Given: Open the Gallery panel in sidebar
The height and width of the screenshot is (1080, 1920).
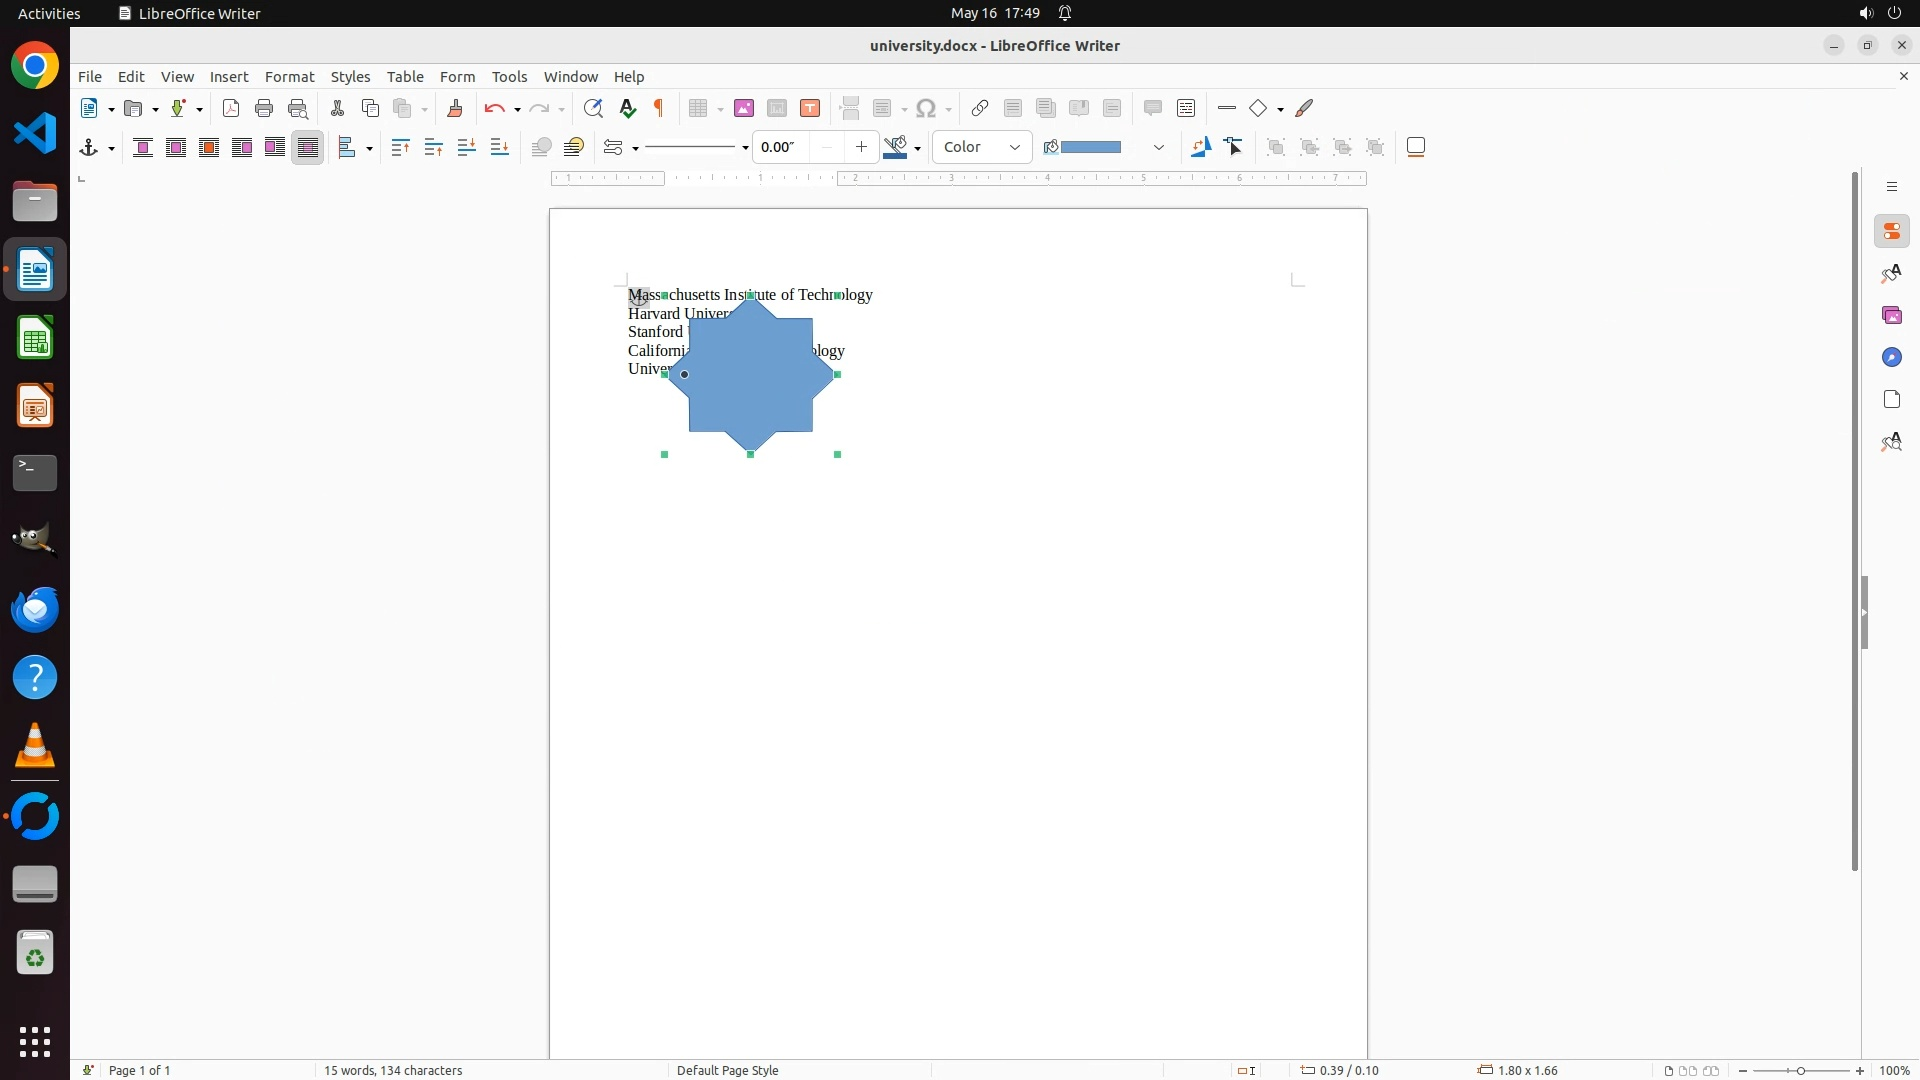Looking at the screenshot, I should pos(1892,316).
